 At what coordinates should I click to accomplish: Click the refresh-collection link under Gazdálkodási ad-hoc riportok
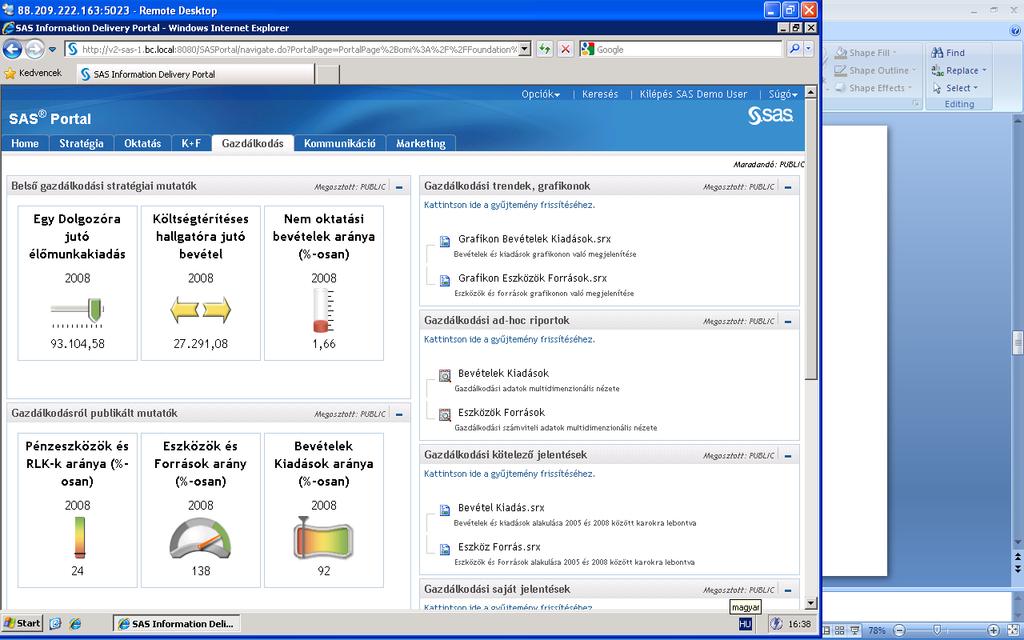point(509,340)
